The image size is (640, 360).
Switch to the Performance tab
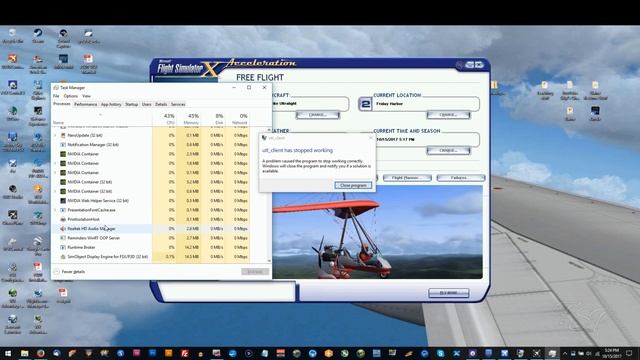86,104
